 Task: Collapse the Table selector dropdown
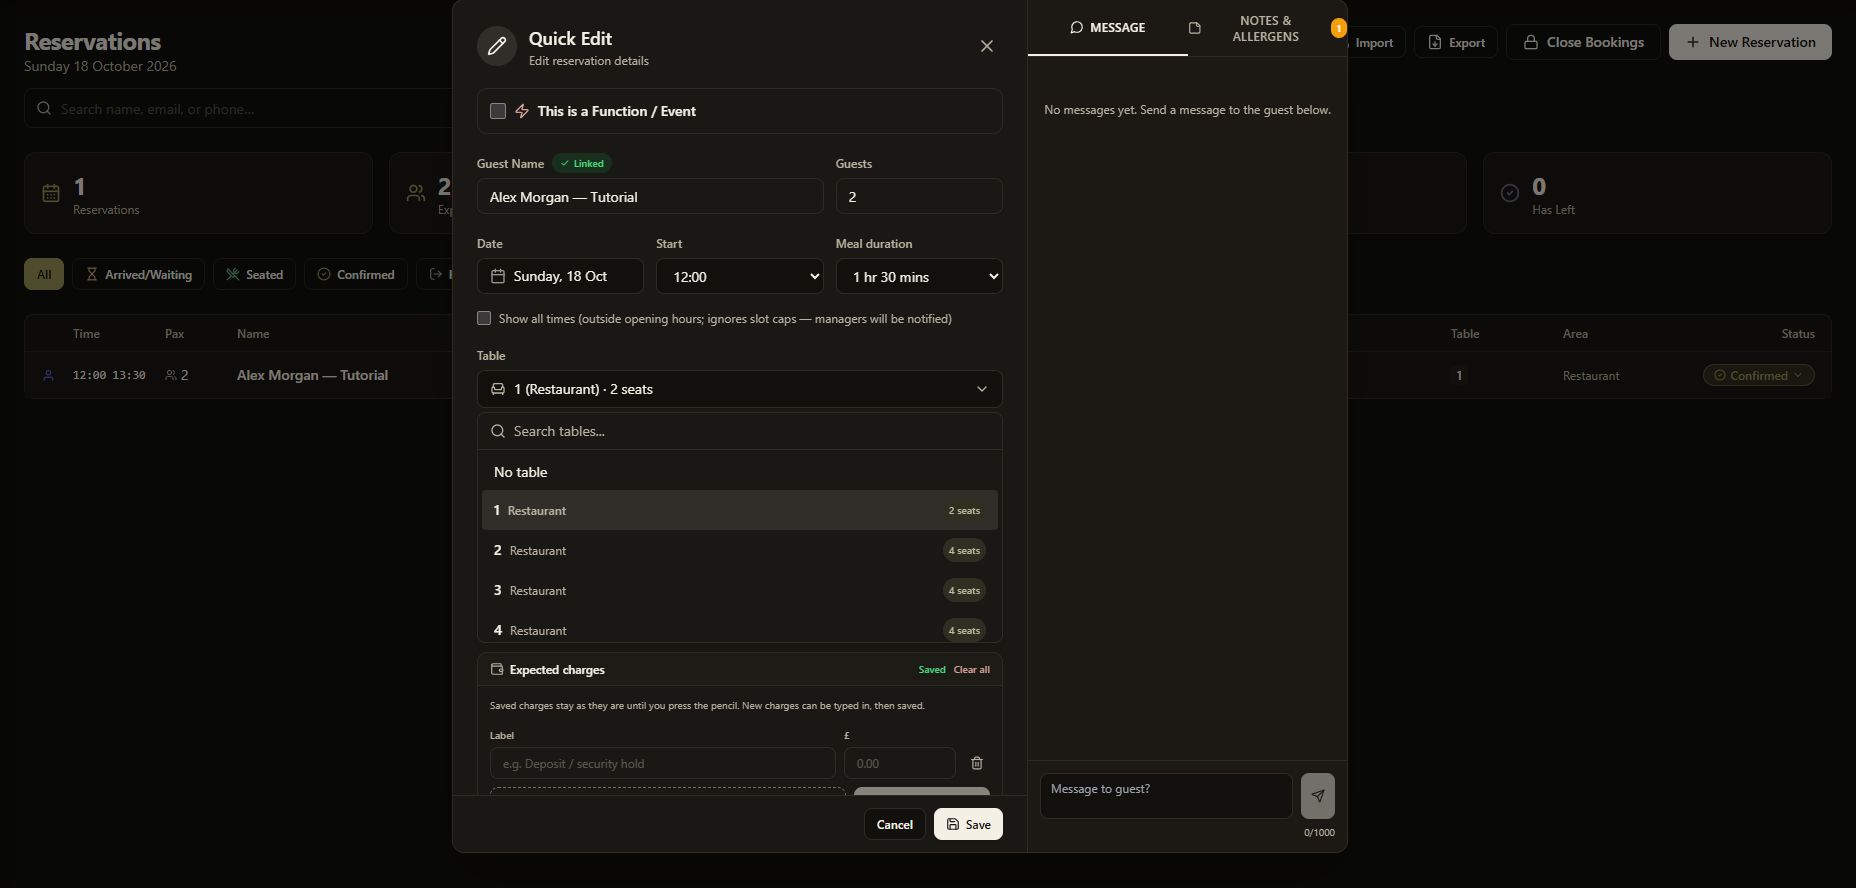(740, 389)
